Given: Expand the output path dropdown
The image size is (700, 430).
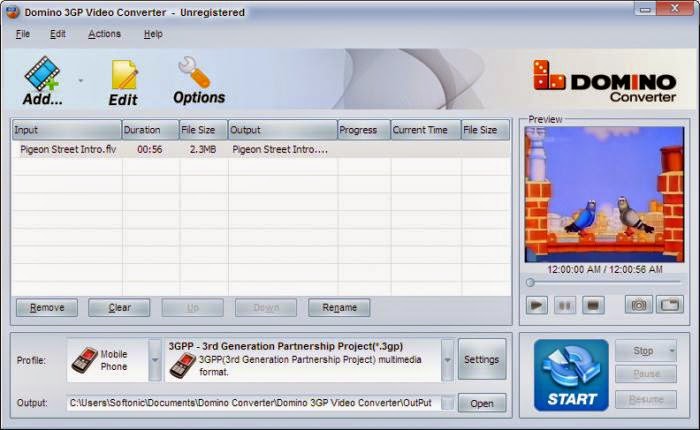Looking at the screenshot, I should pyautogui.click(x=447, y=403).
